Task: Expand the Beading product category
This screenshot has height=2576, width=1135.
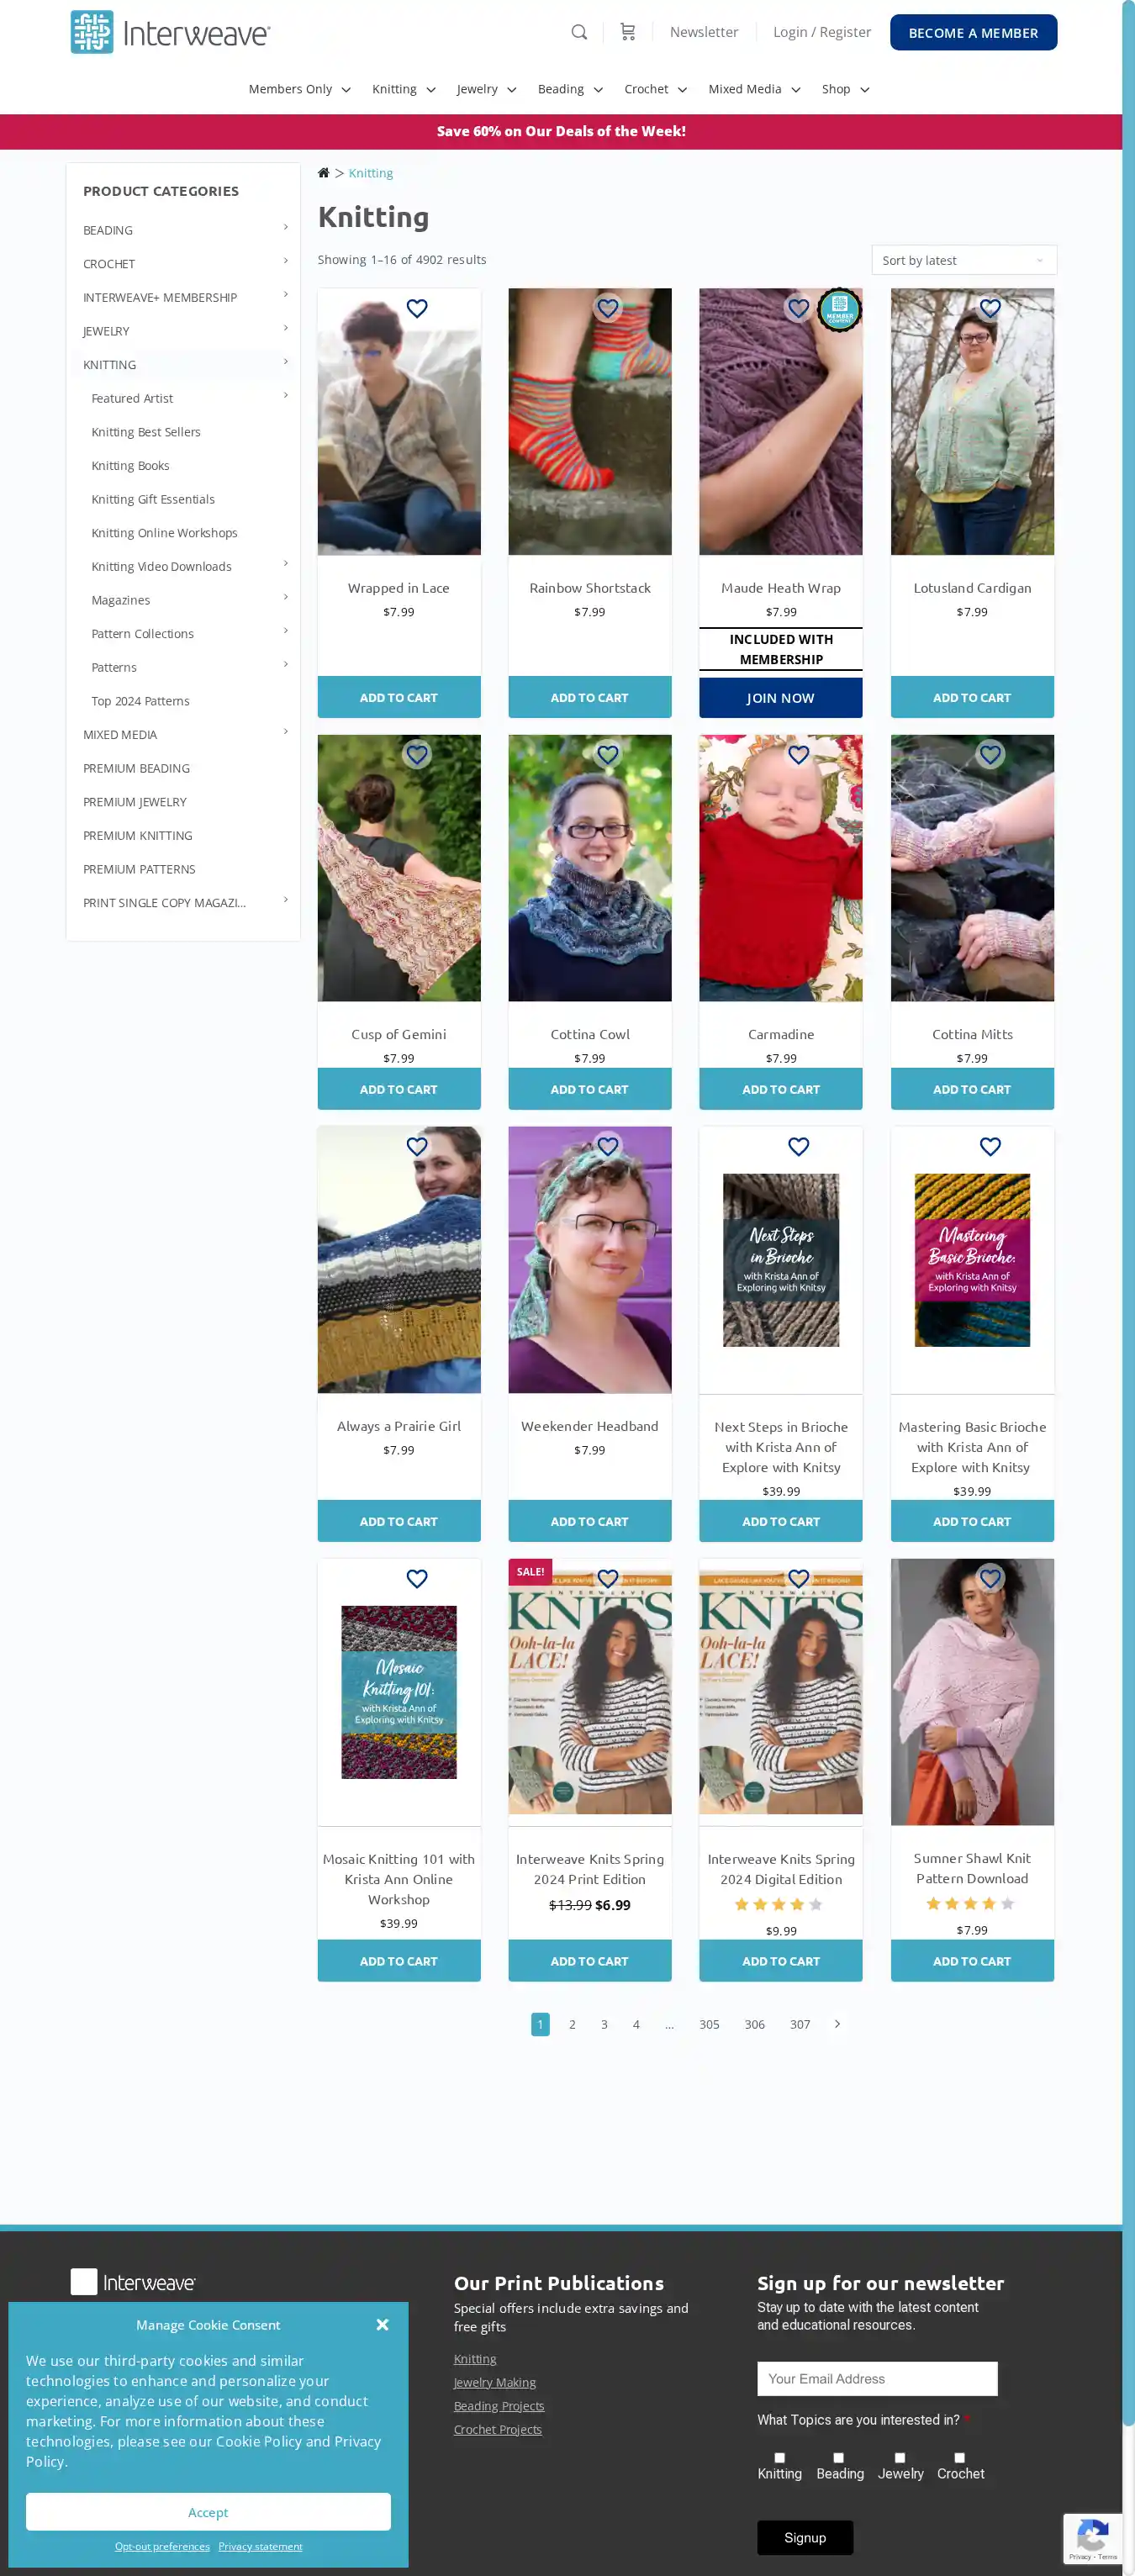Action: [x=285, y=228]
